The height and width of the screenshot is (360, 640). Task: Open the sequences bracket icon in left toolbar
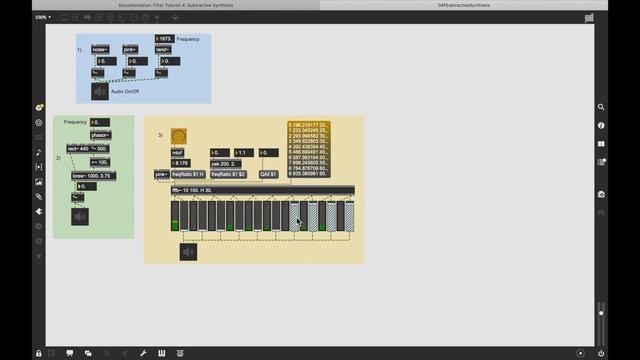(x=39, y=167)
